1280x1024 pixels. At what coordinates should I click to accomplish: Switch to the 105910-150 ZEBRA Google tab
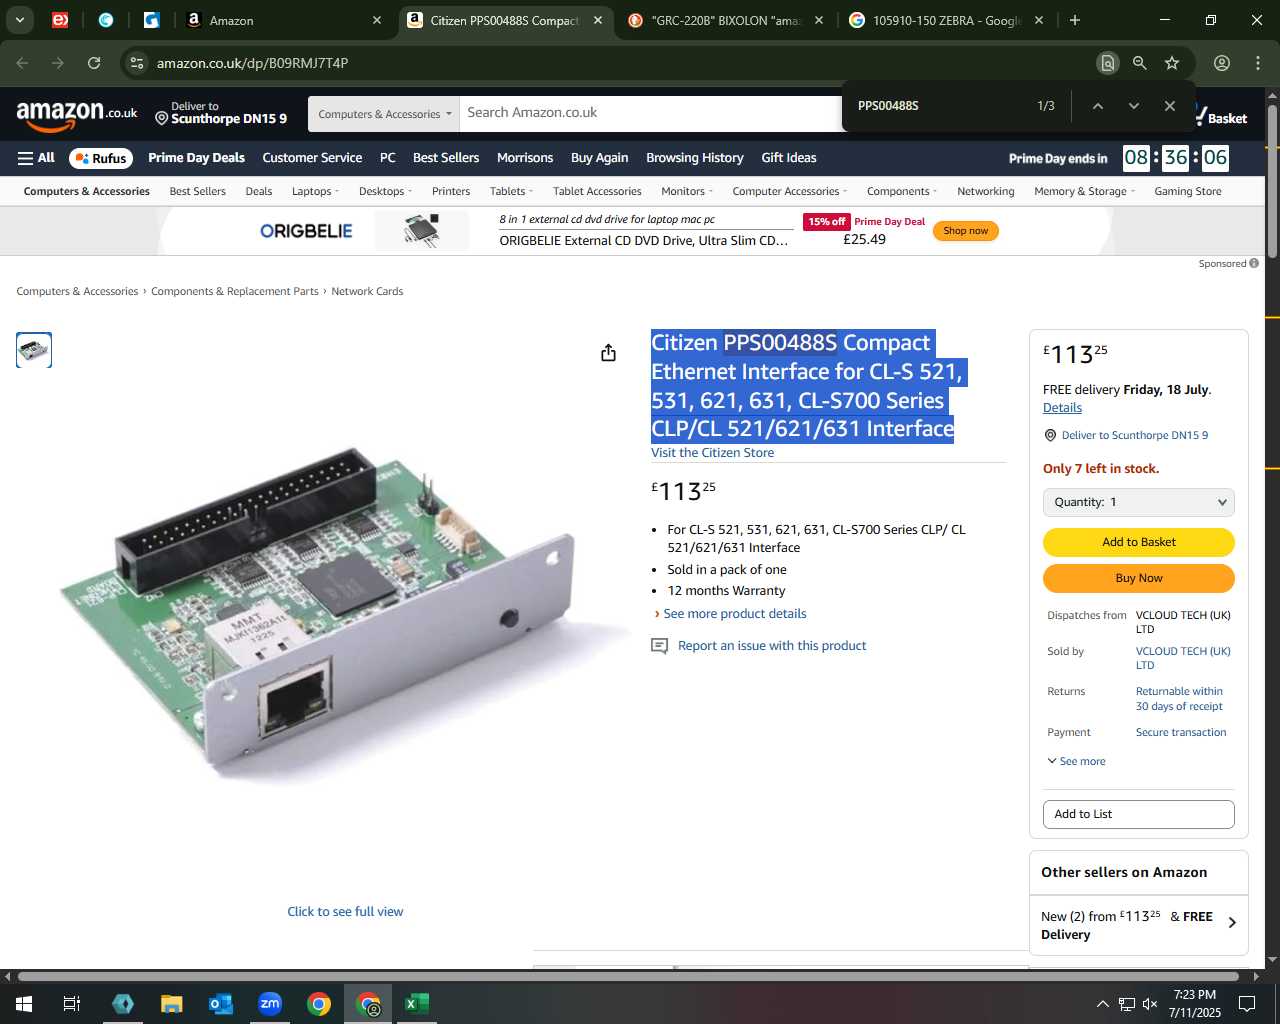tap(945, 20)
